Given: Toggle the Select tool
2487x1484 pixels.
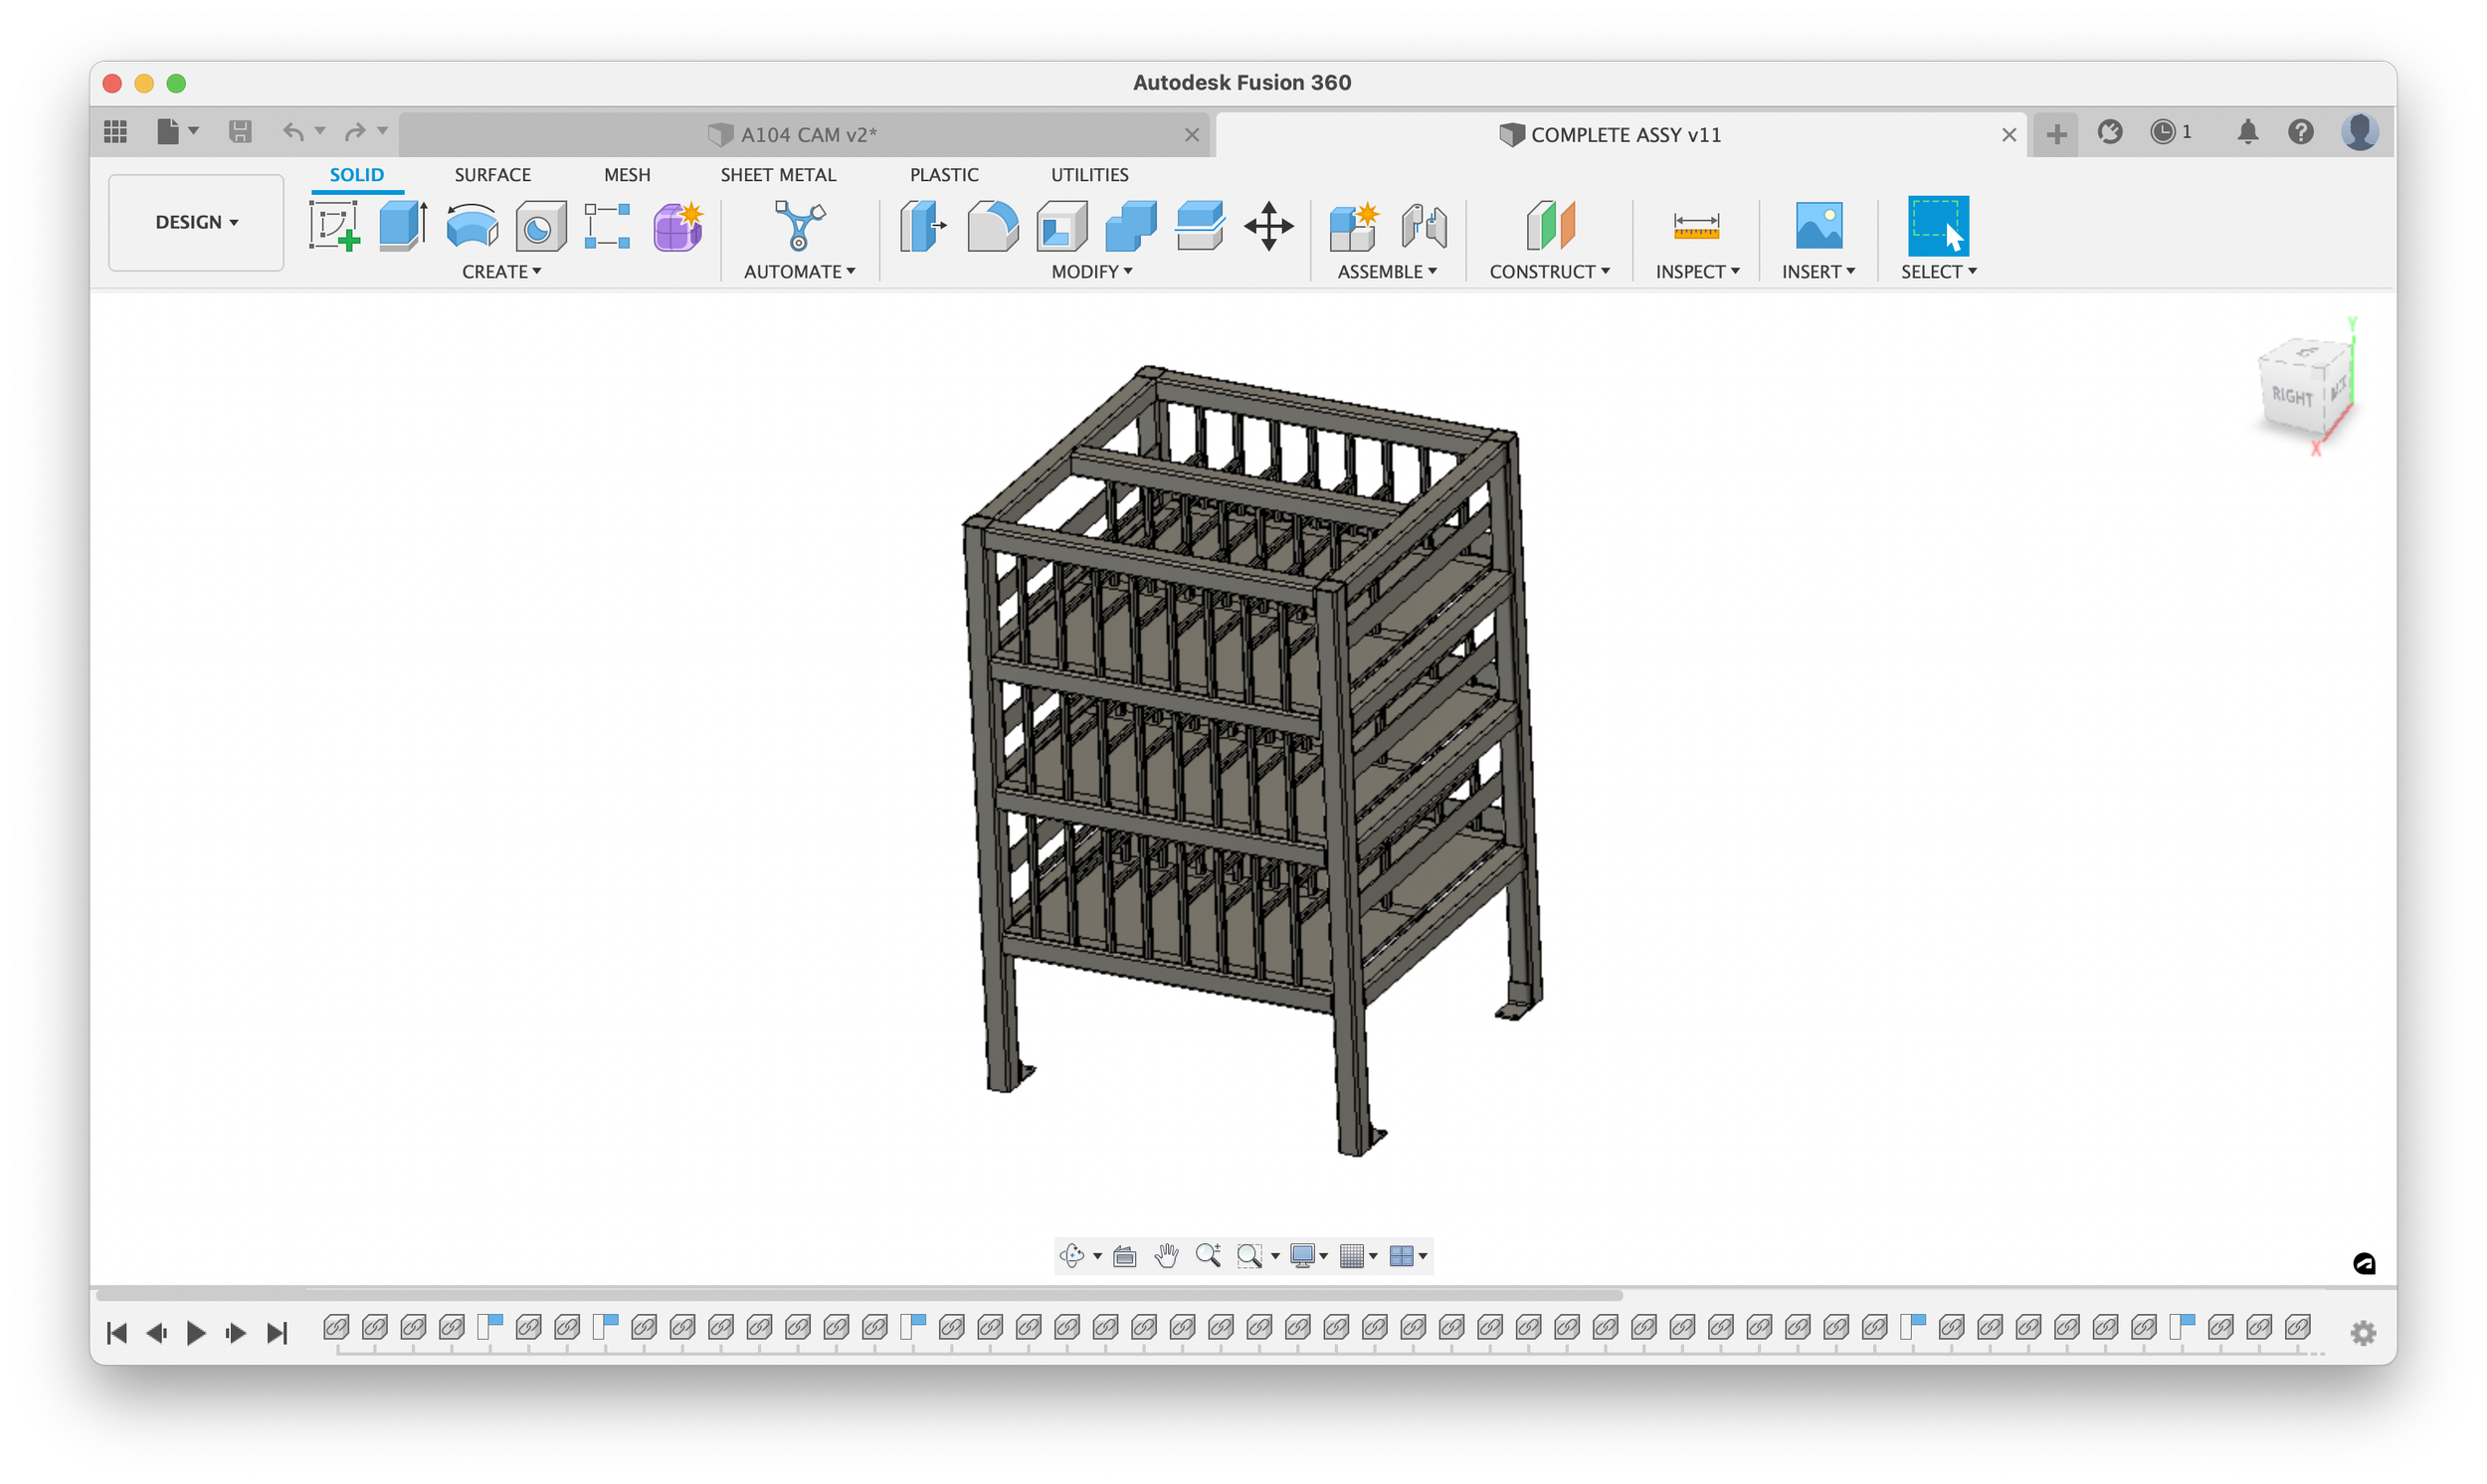Looking at the screenshot, I should tap(1938, 225).
